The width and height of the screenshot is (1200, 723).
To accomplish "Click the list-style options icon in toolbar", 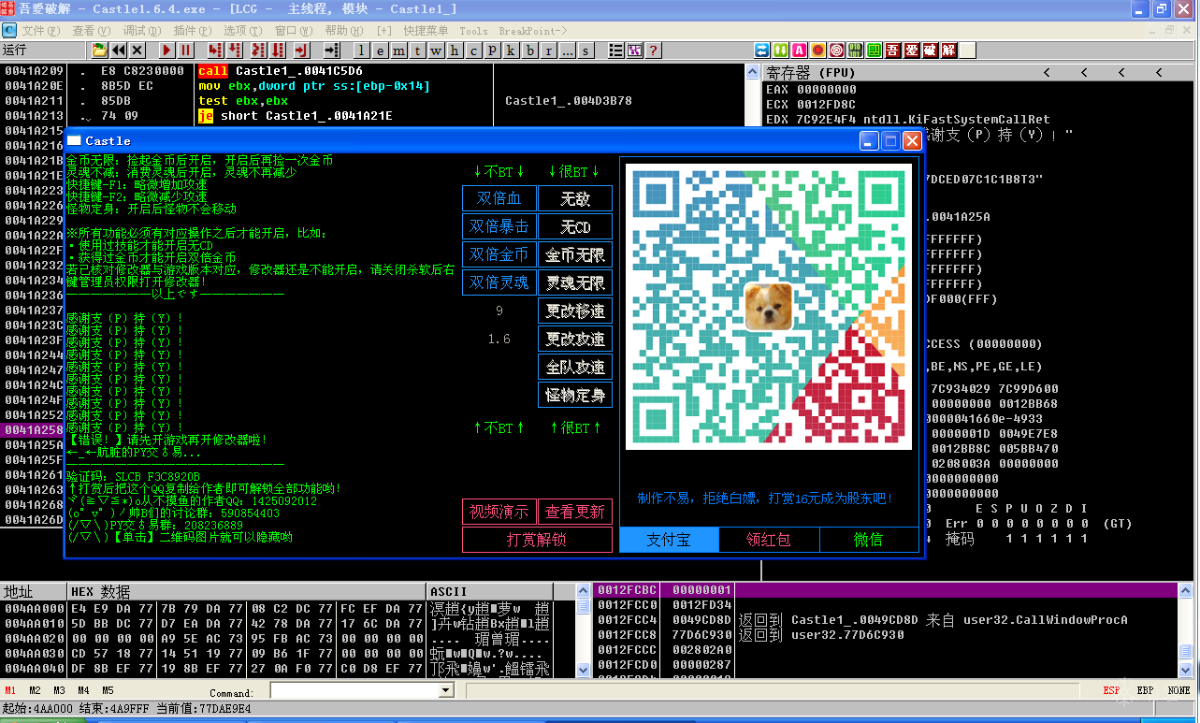I will click(616, 50).
